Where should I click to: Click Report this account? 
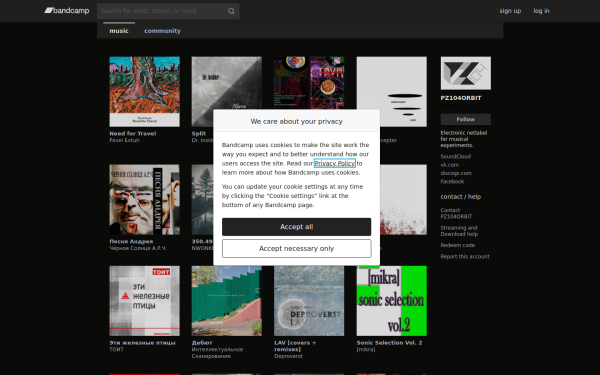pos(465,257)
